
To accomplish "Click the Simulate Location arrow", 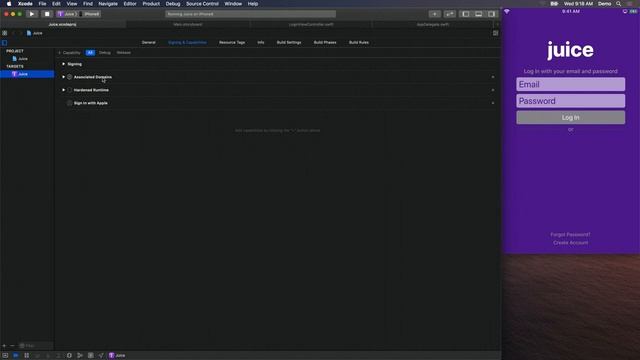I will click(x=101, y=356).
